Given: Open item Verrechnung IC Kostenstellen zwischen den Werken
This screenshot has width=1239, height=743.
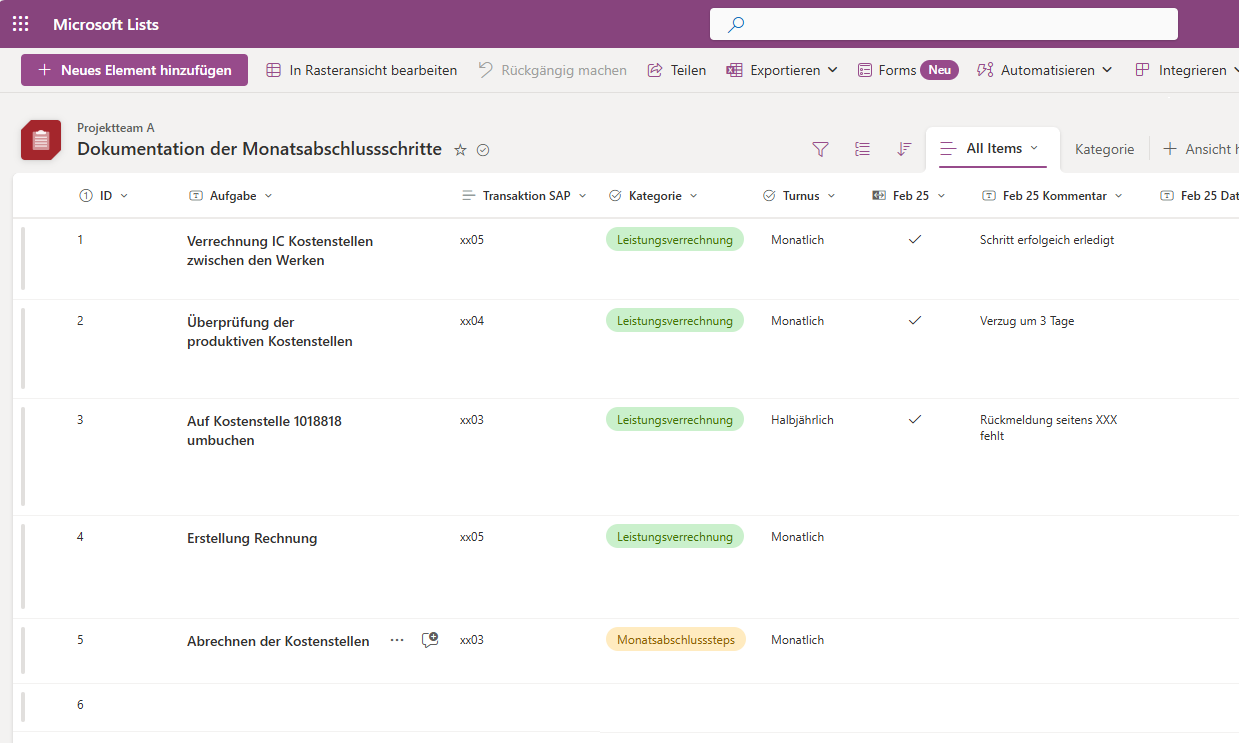Looking at the screenshot, I should 280,251.
